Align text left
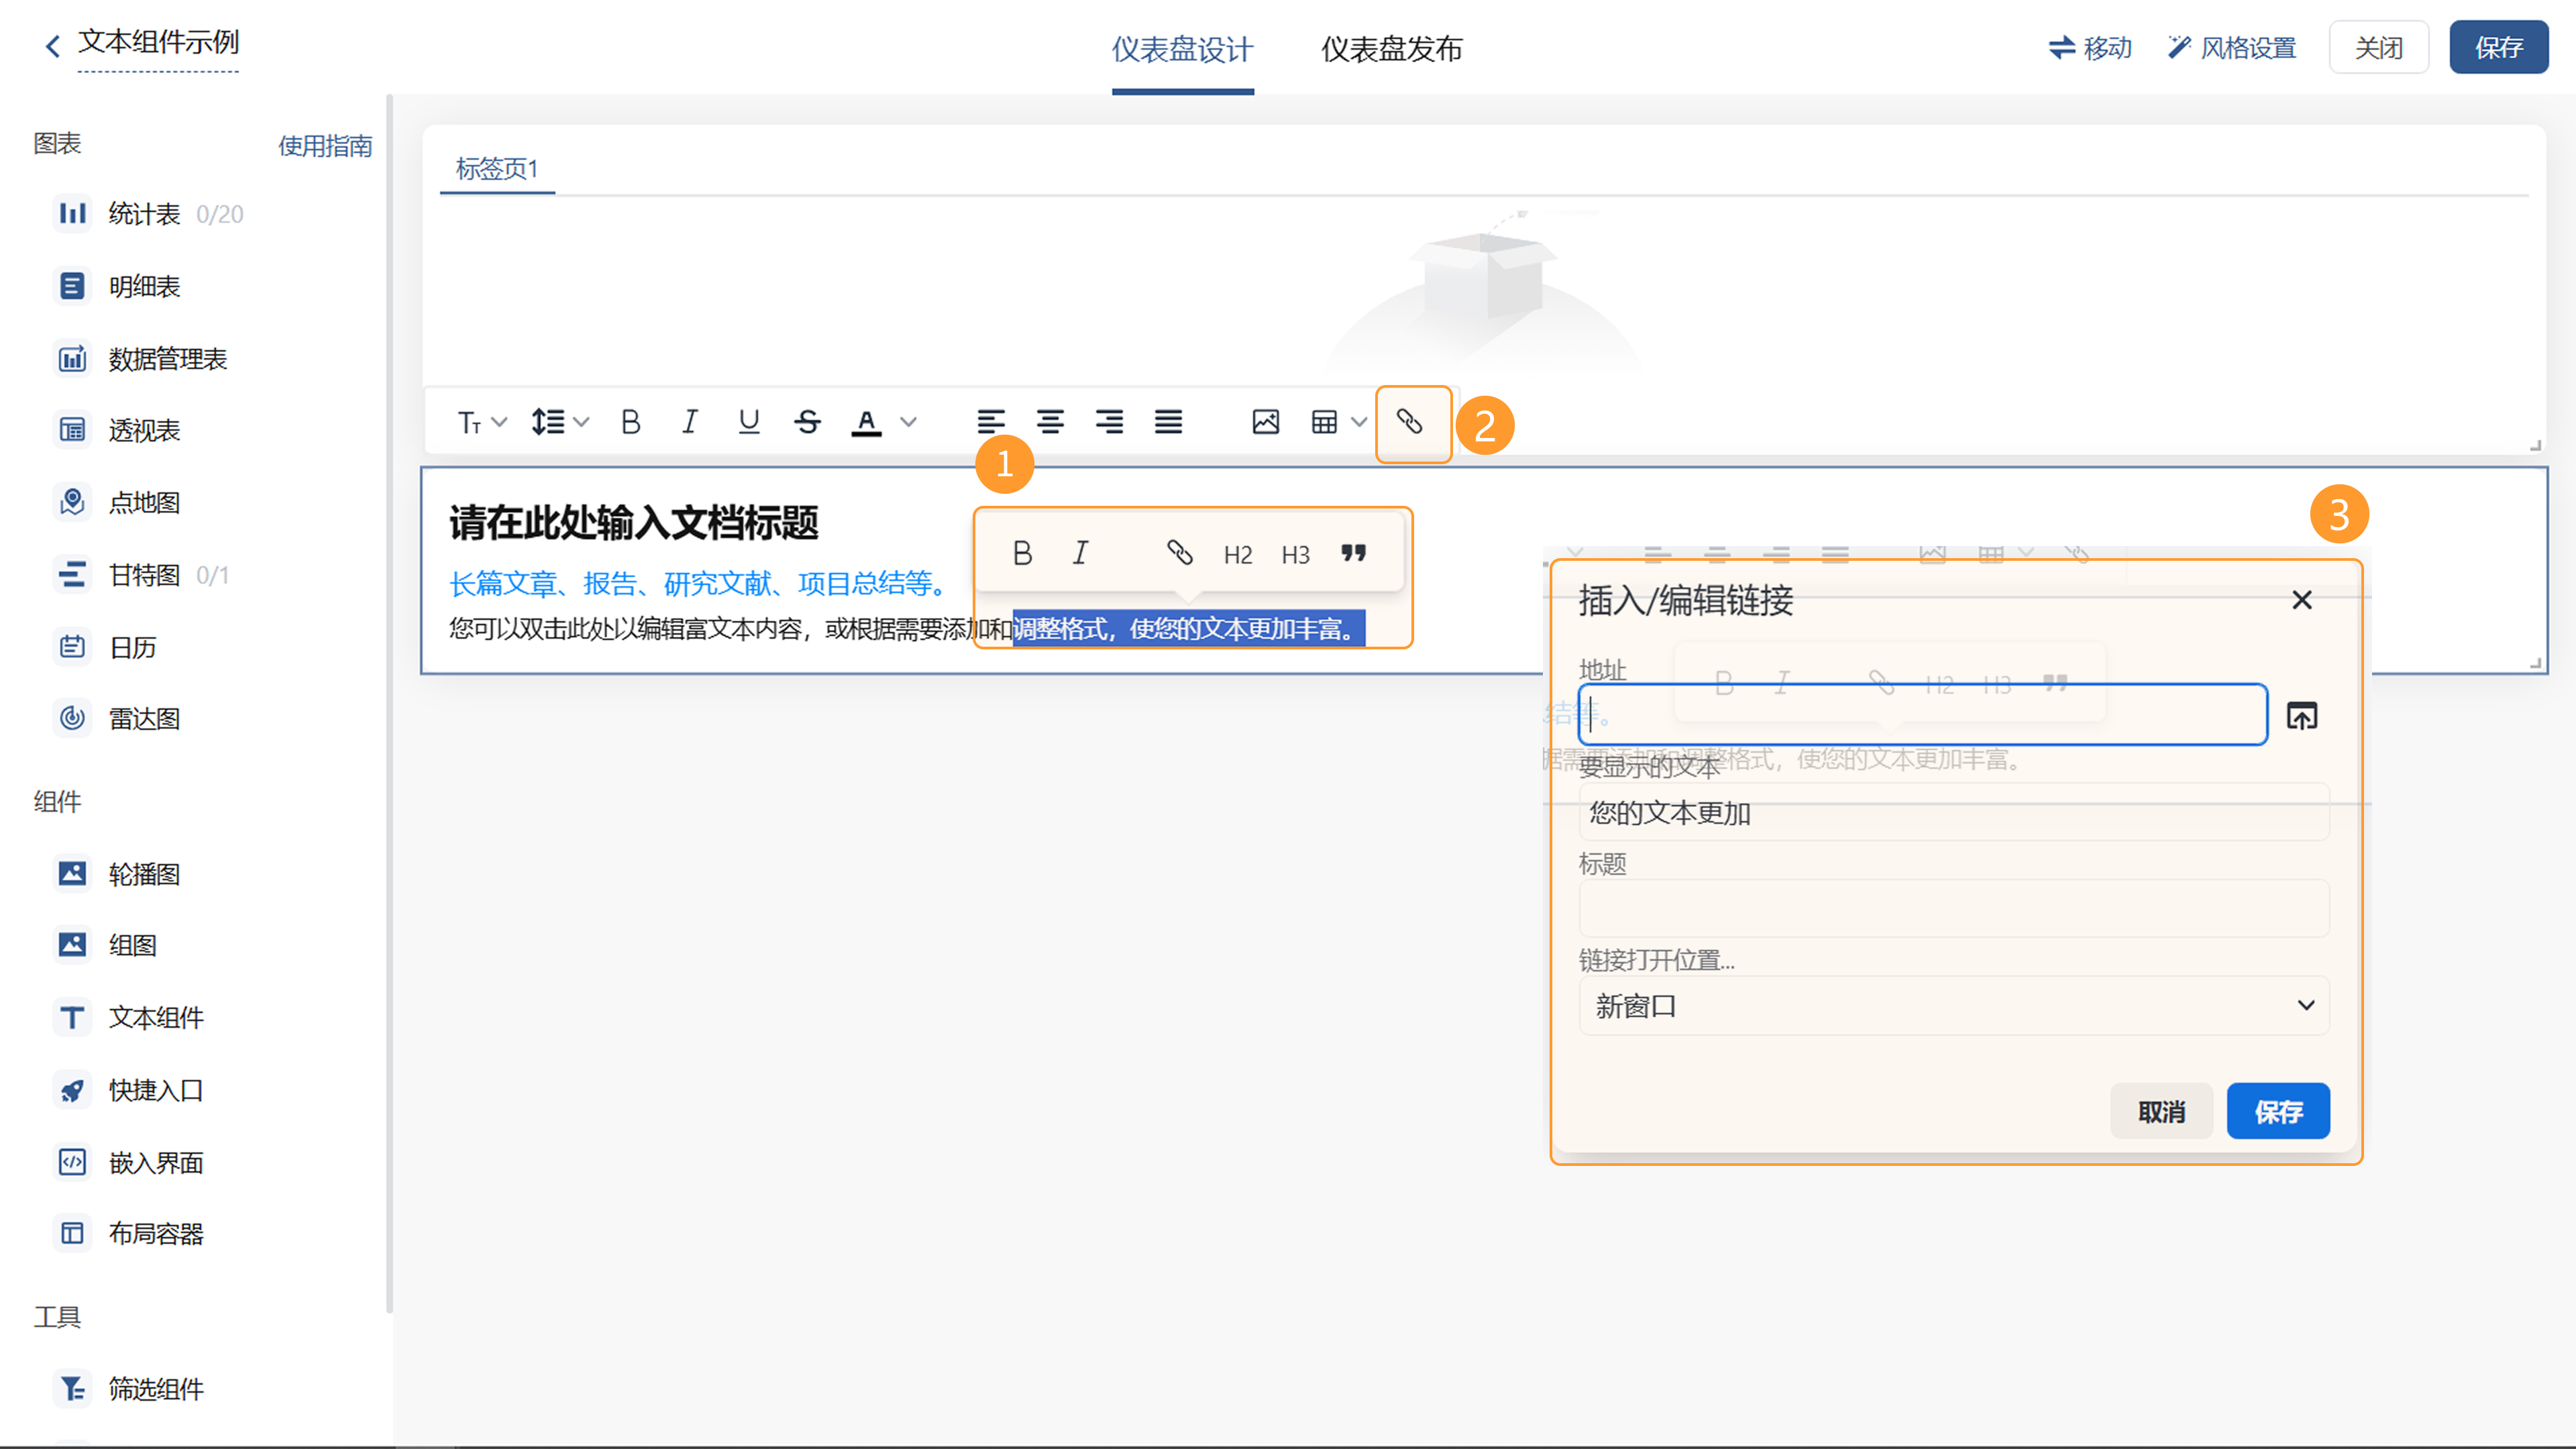 point(991,422)
